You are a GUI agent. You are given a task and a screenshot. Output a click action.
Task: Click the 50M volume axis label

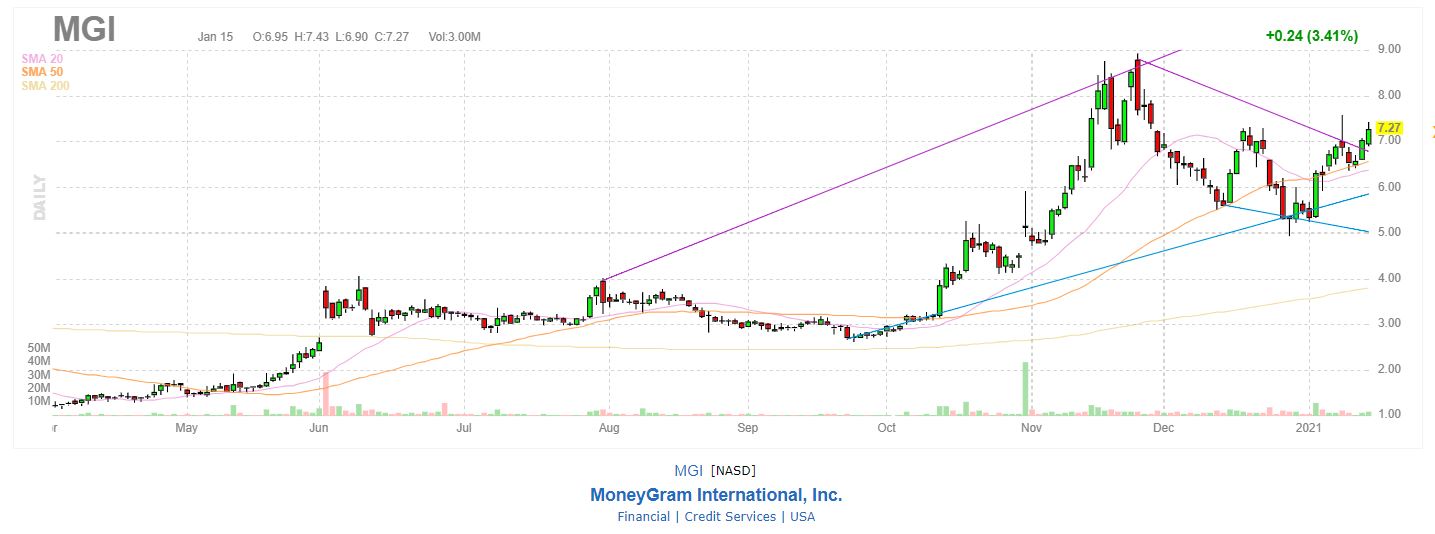pos(40,348)
